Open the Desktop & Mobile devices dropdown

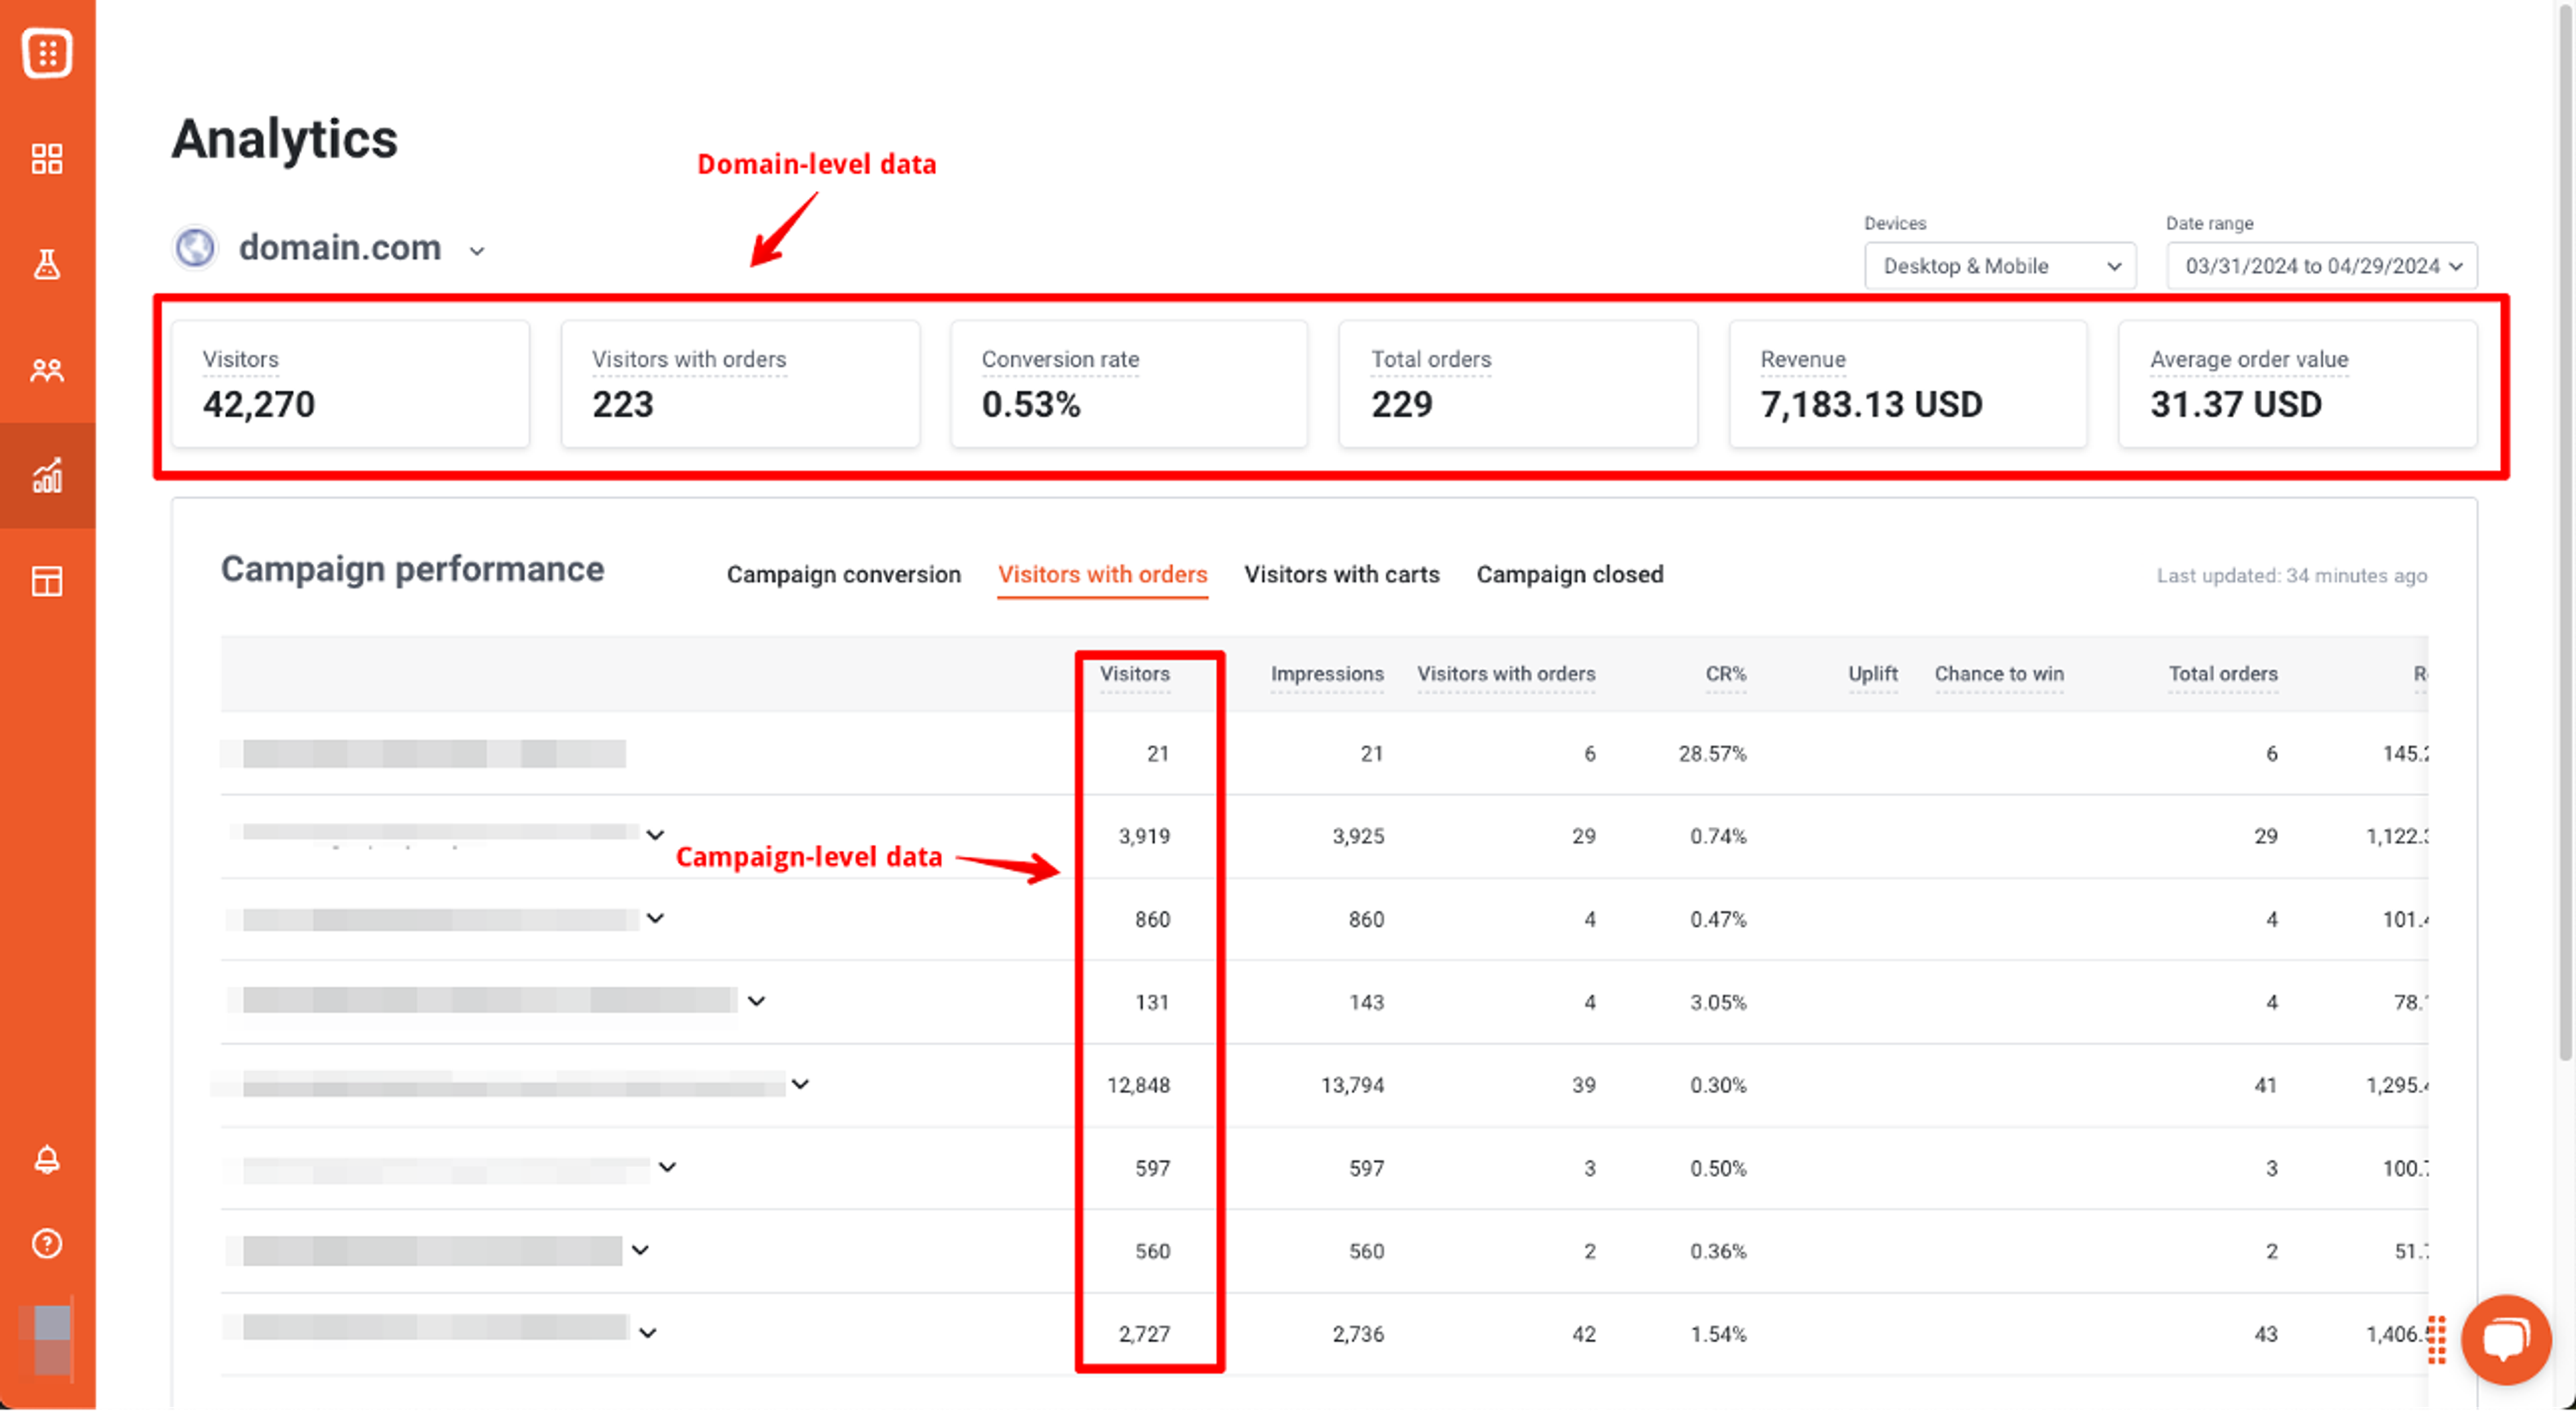pos(1999,266)
